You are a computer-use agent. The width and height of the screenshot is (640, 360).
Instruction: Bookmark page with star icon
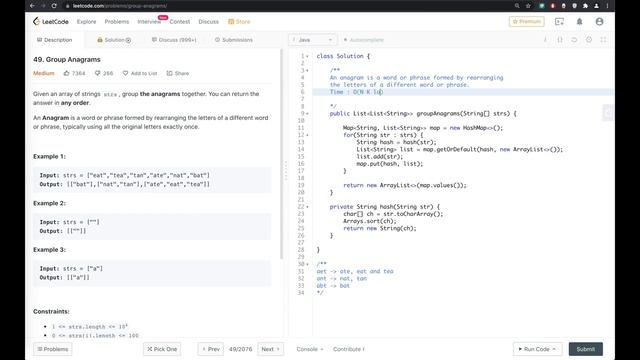[528, 6]
